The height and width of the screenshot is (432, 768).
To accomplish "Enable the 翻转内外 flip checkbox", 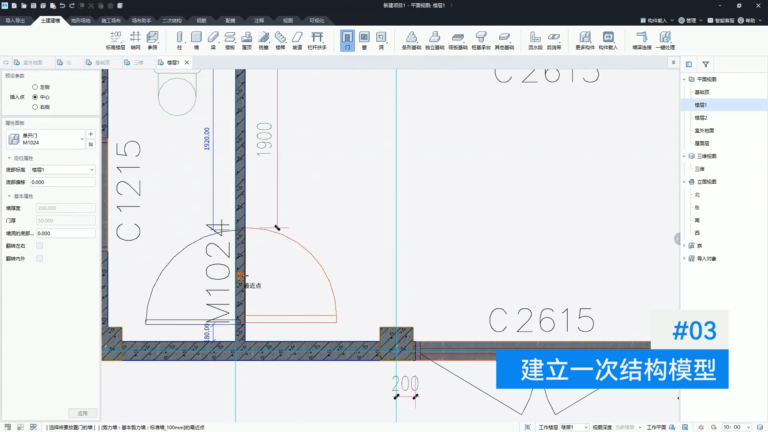I will pos(40,258).
